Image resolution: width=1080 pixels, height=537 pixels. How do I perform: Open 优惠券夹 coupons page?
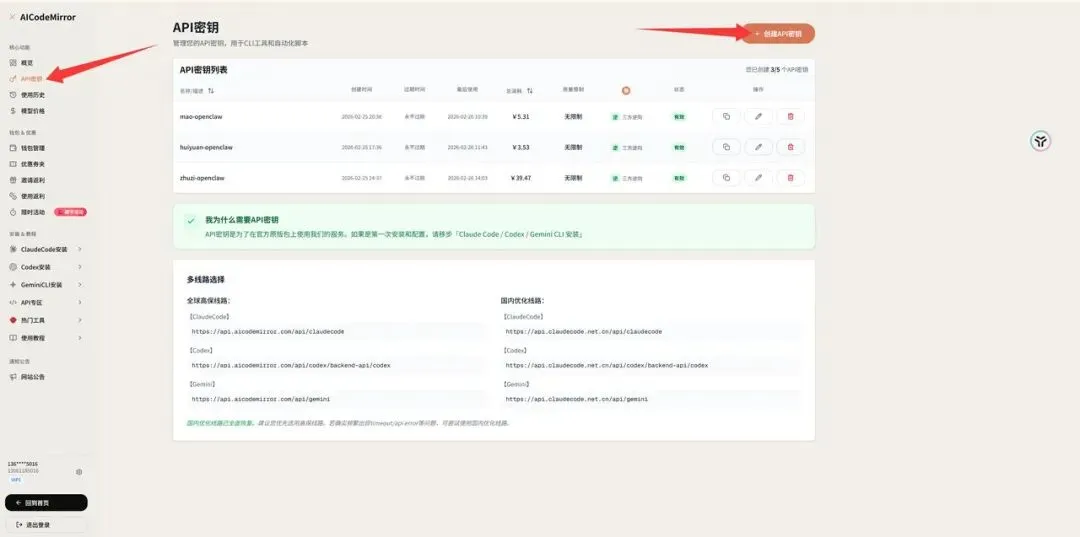click(33, 164)
